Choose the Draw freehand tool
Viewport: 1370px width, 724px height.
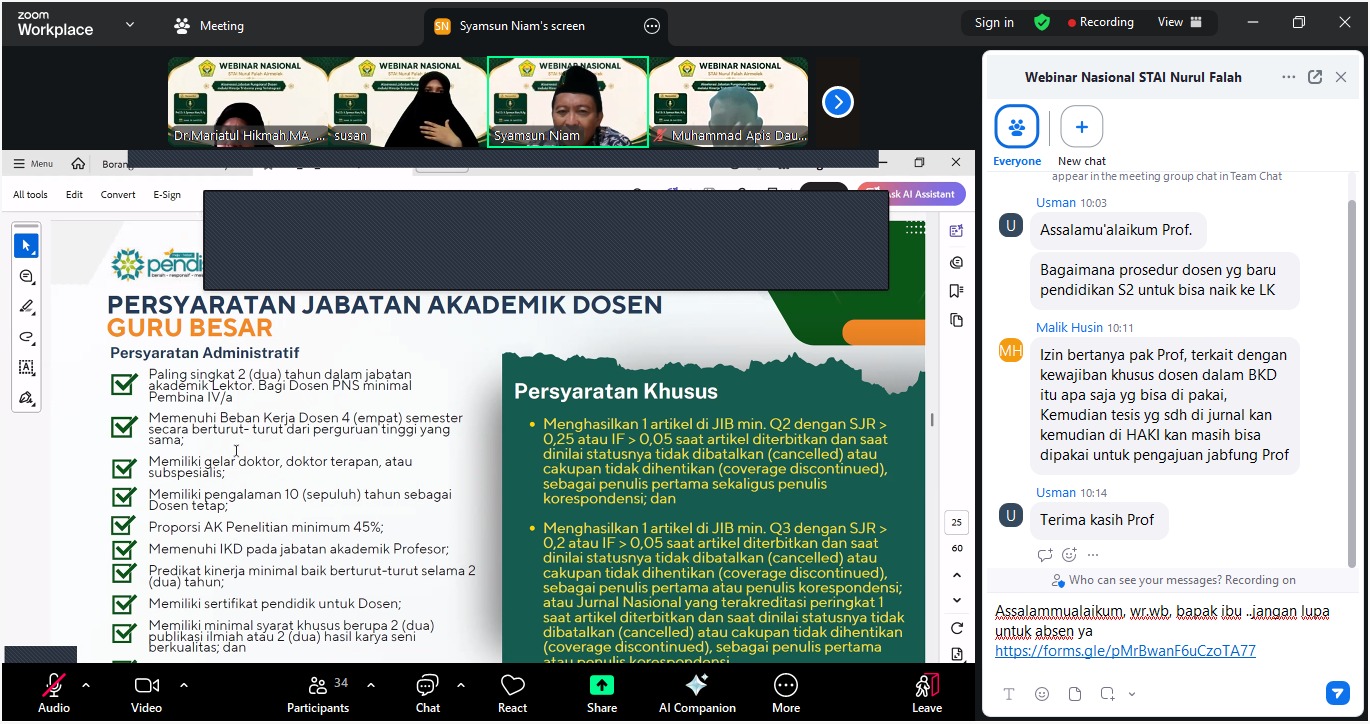[x=27, y=337]
